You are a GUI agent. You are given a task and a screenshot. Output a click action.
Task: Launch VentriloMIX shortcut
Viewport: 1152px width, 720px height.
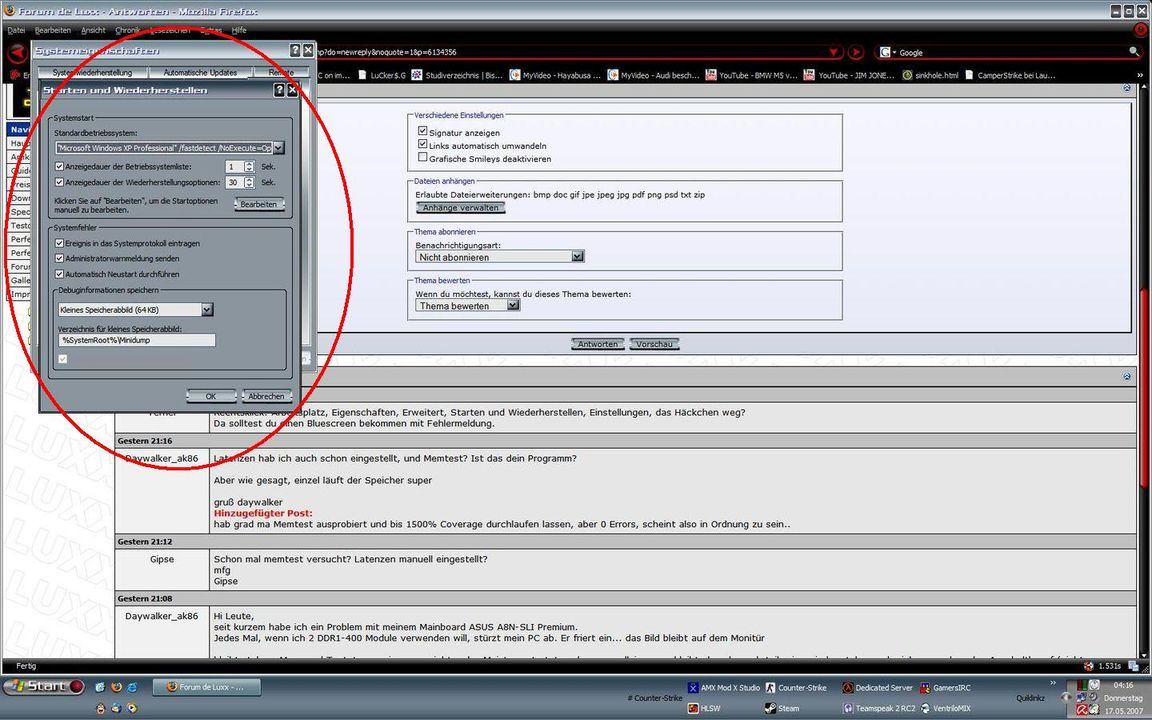[x=946, y=708]
